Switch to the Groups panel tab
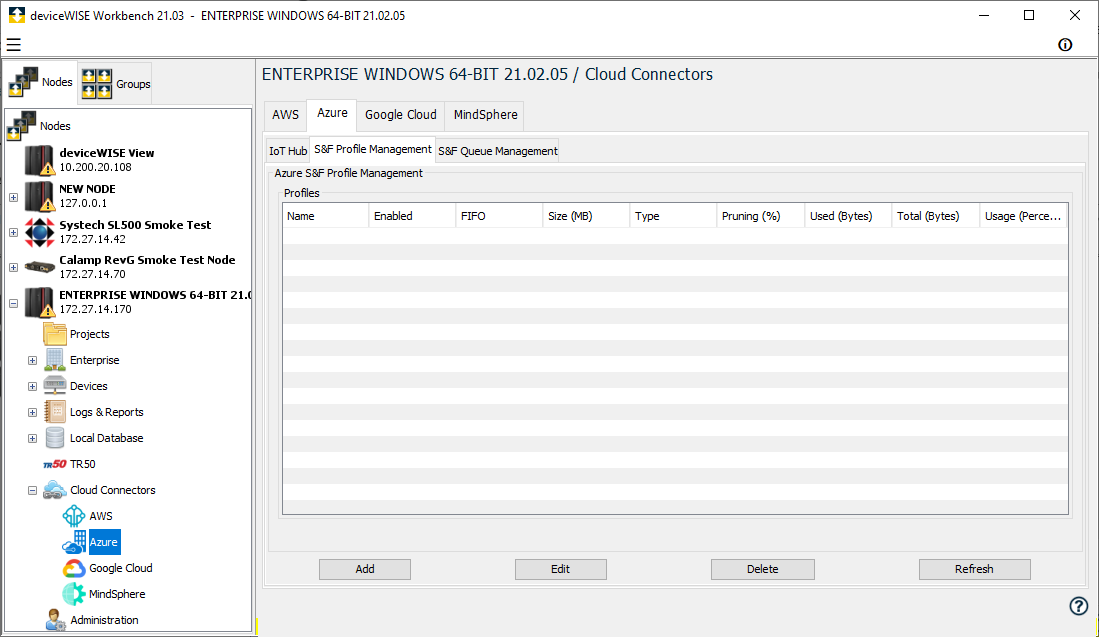This screenshot has width=1099, height=637. coord(115,84)
